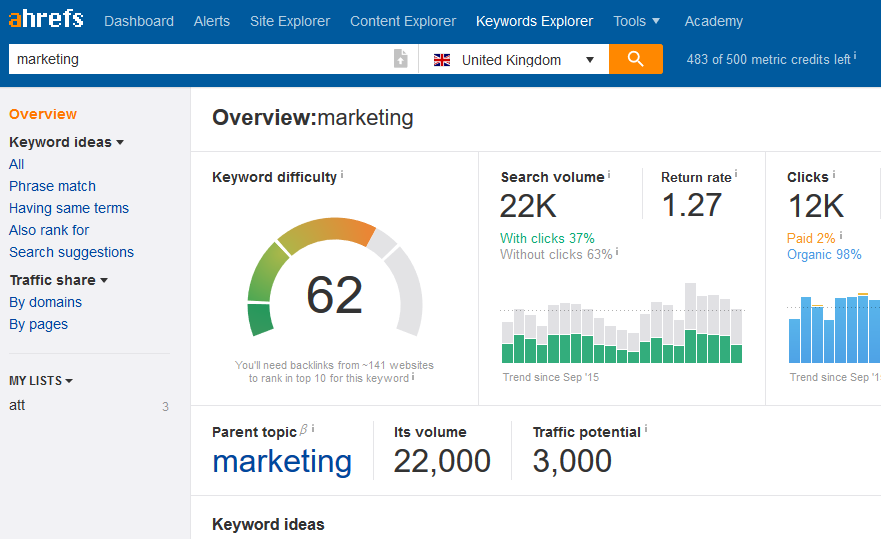Click the marketing parent topic link
881x539 pixels.
pos(282,461)
